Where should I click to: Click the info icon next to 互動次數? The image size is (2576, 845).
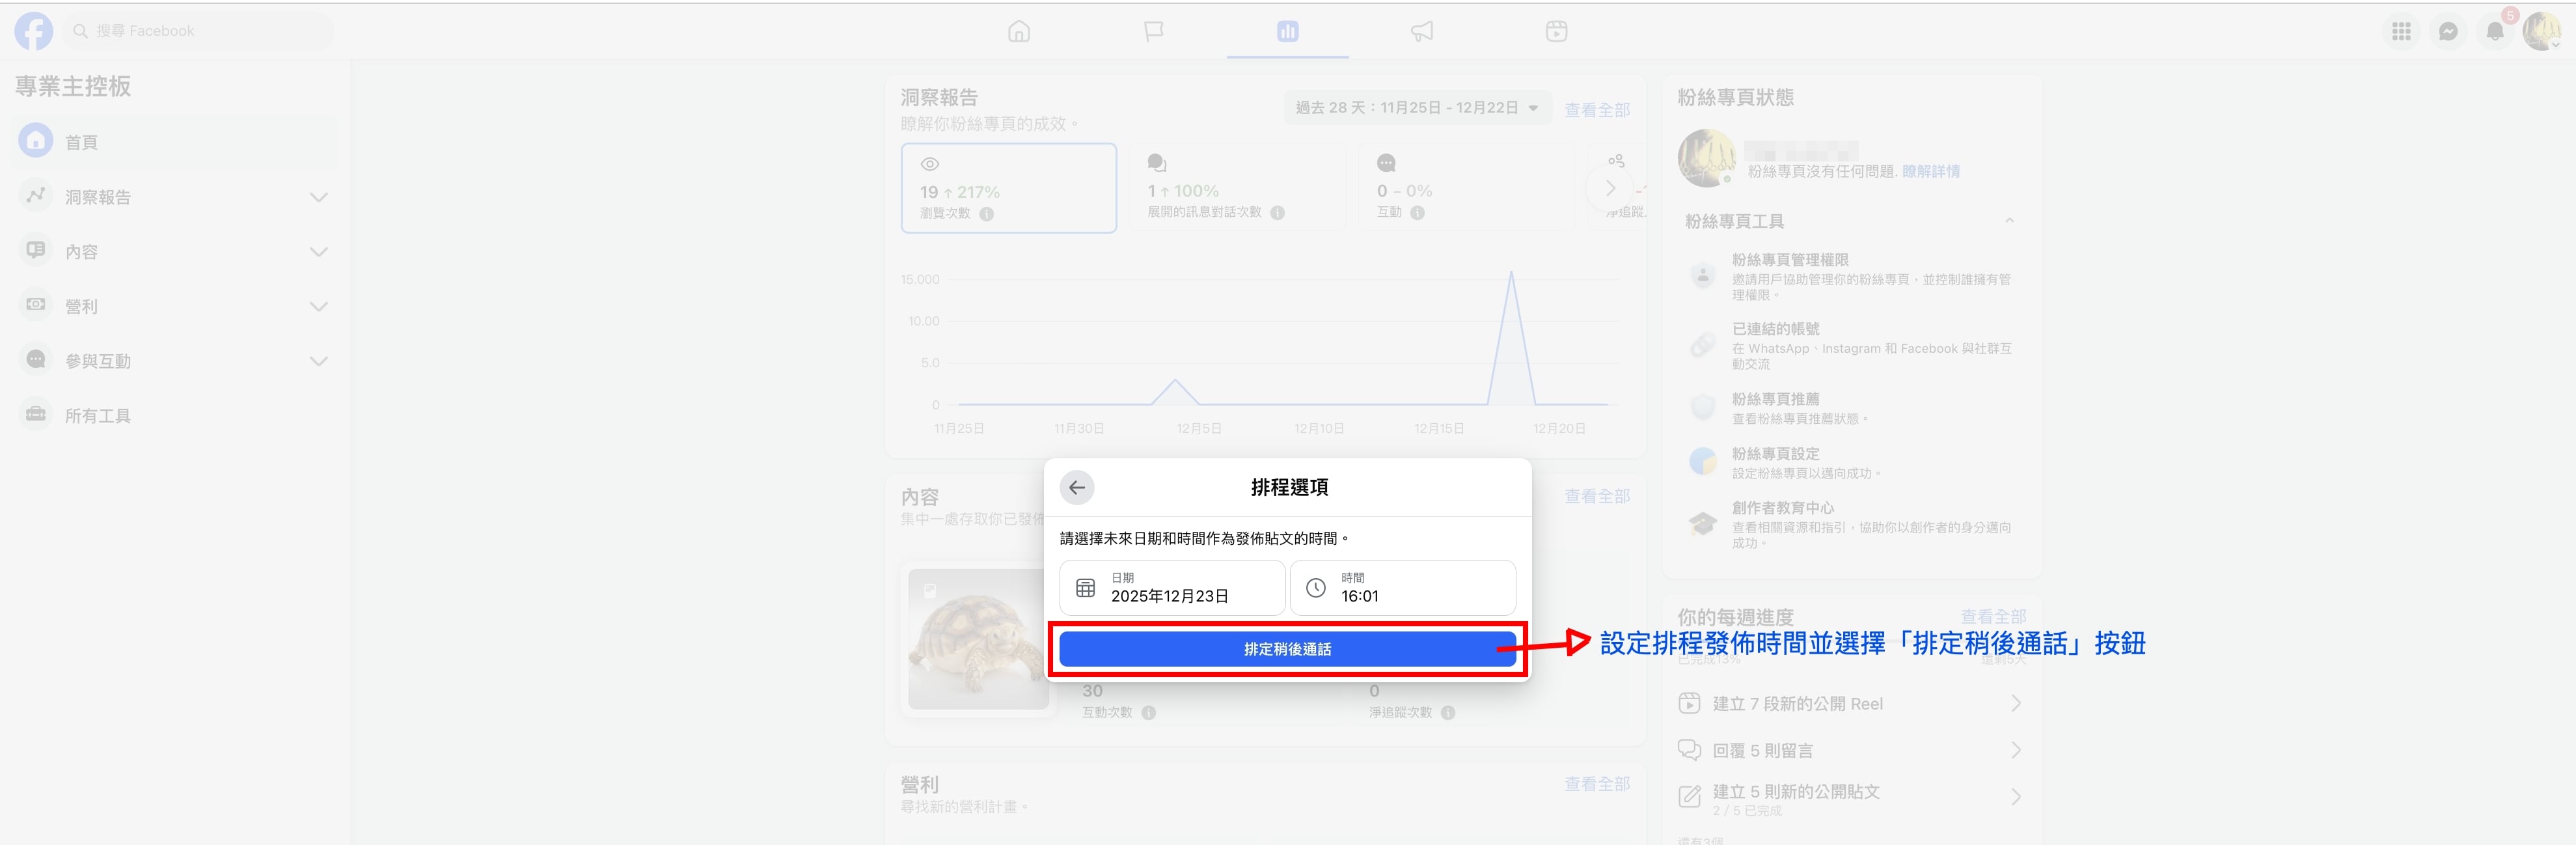pyautogui.click(x=1149, y=713)
